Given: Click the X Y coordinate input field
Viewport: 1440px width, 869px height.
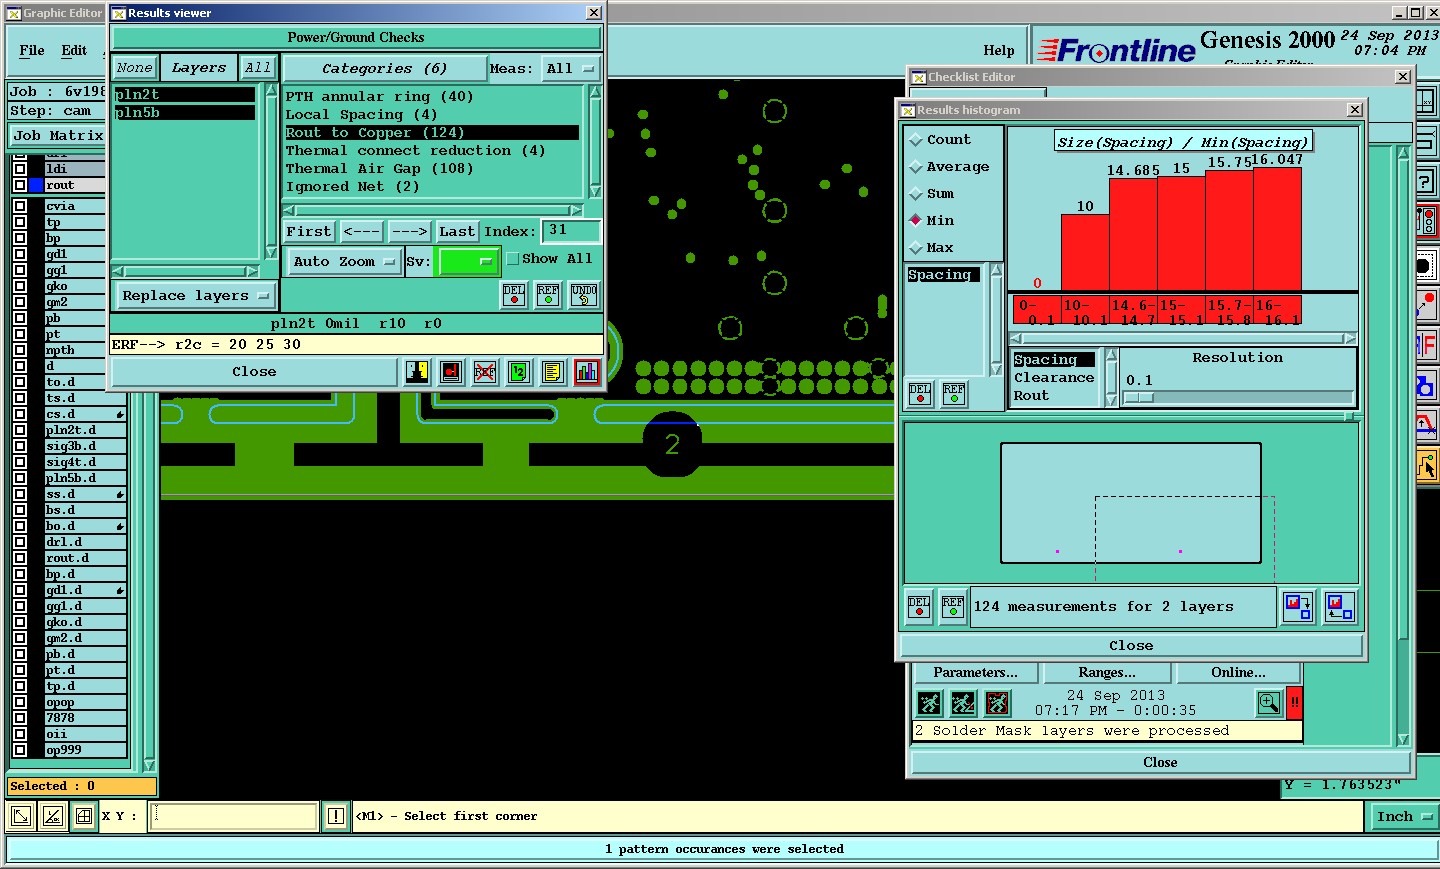Looking at the screenshot, I should point(234,816).
